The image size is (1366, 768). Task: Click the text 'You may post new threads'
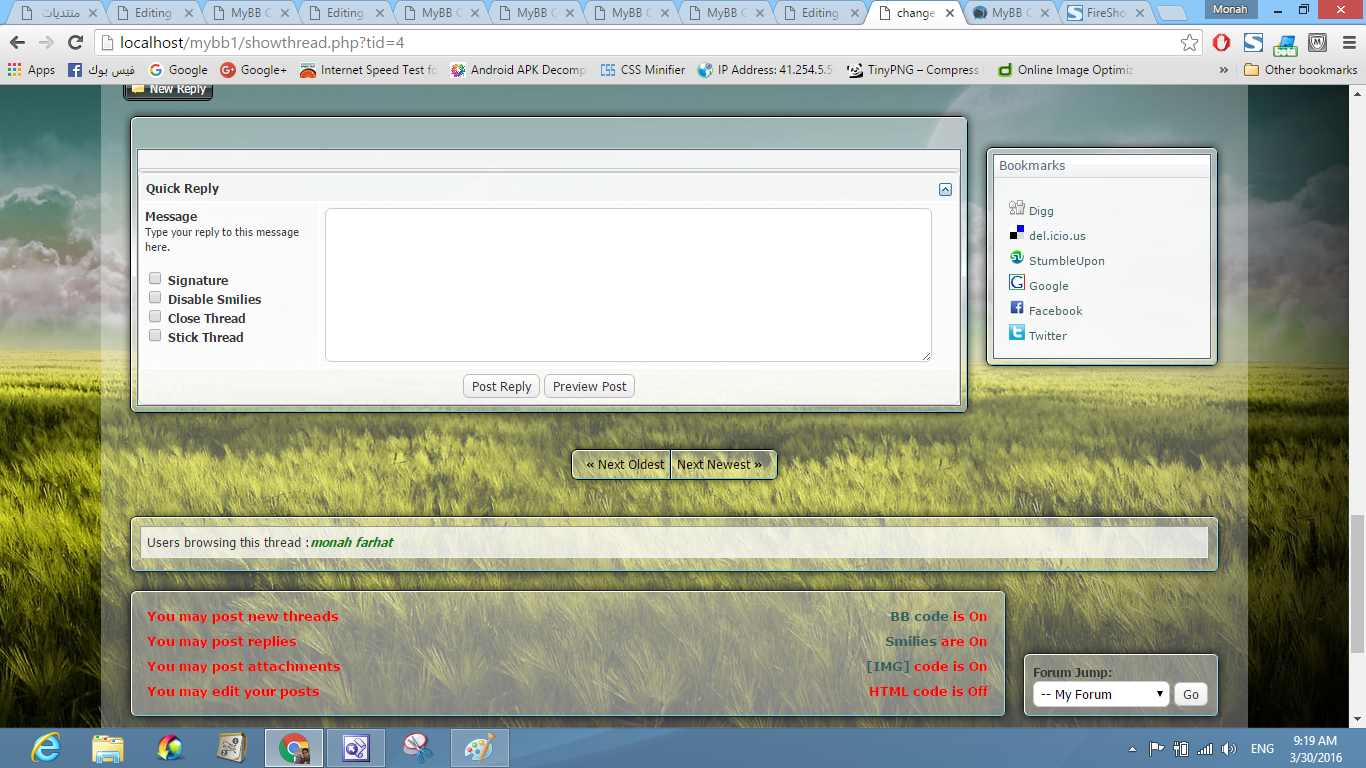coord(243,617)
